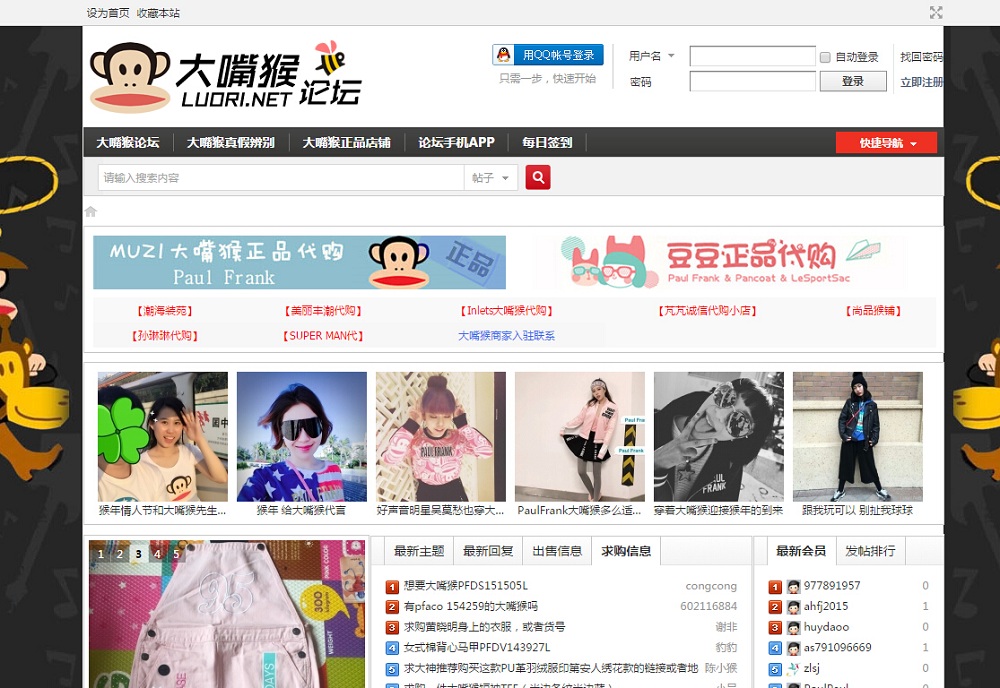Open 大嘴猴真假辨别 nav menu item
This screenshot has height=688, width=1000.
(x=230, y=142)
